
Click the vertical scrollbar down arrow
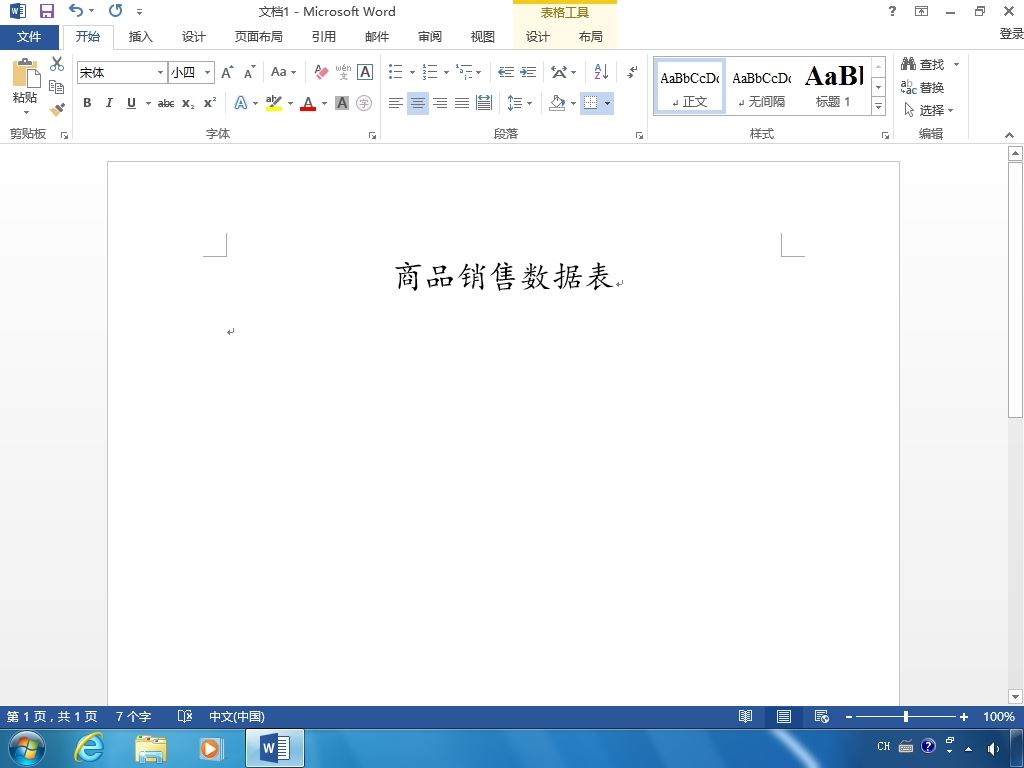[x=1015, y=696]
